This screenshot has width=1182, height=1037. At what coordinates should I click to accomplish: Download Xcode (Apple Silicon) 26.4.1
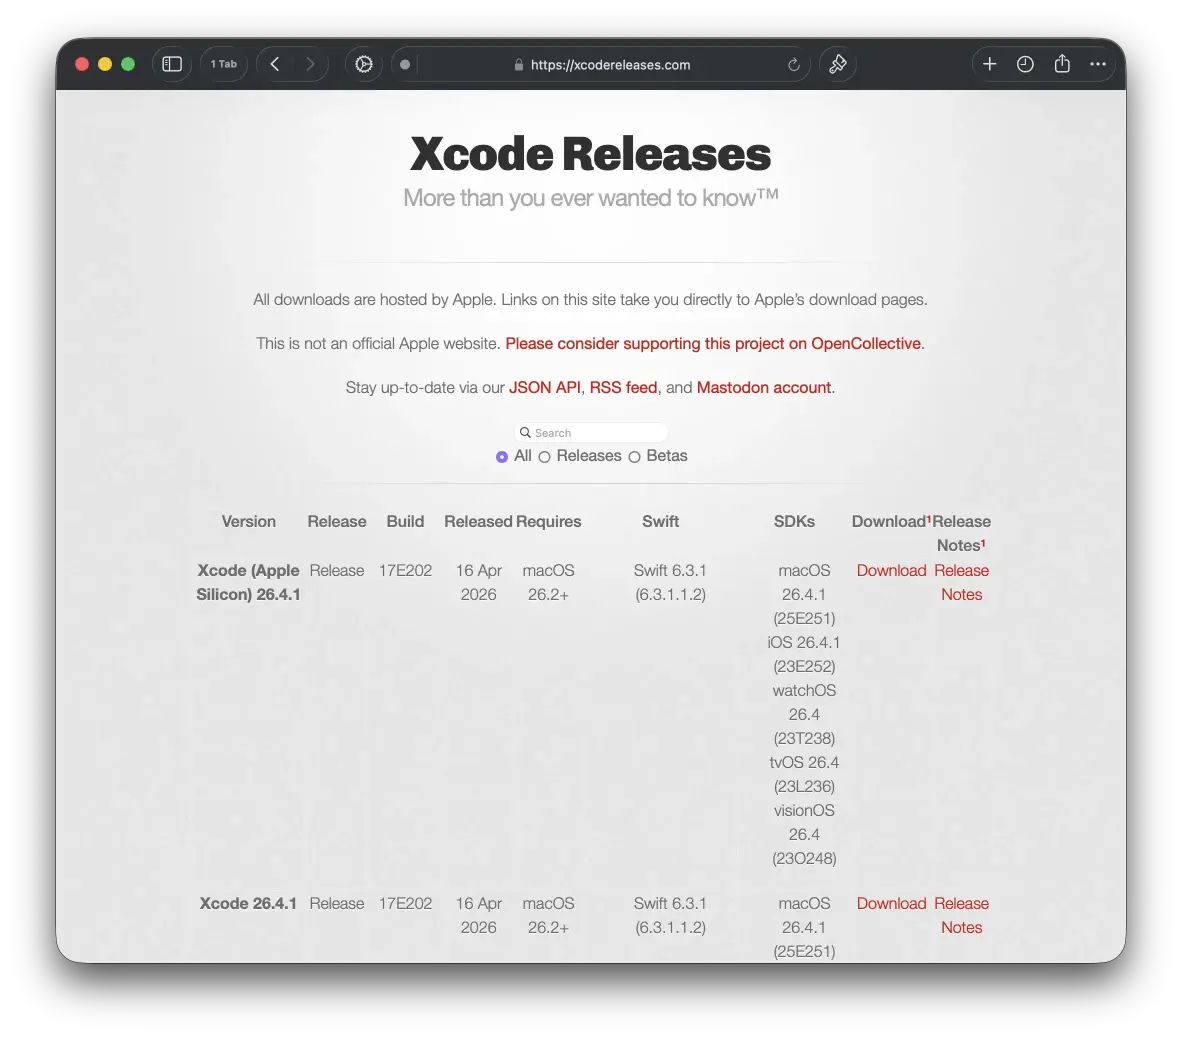(x=891, y=571)
